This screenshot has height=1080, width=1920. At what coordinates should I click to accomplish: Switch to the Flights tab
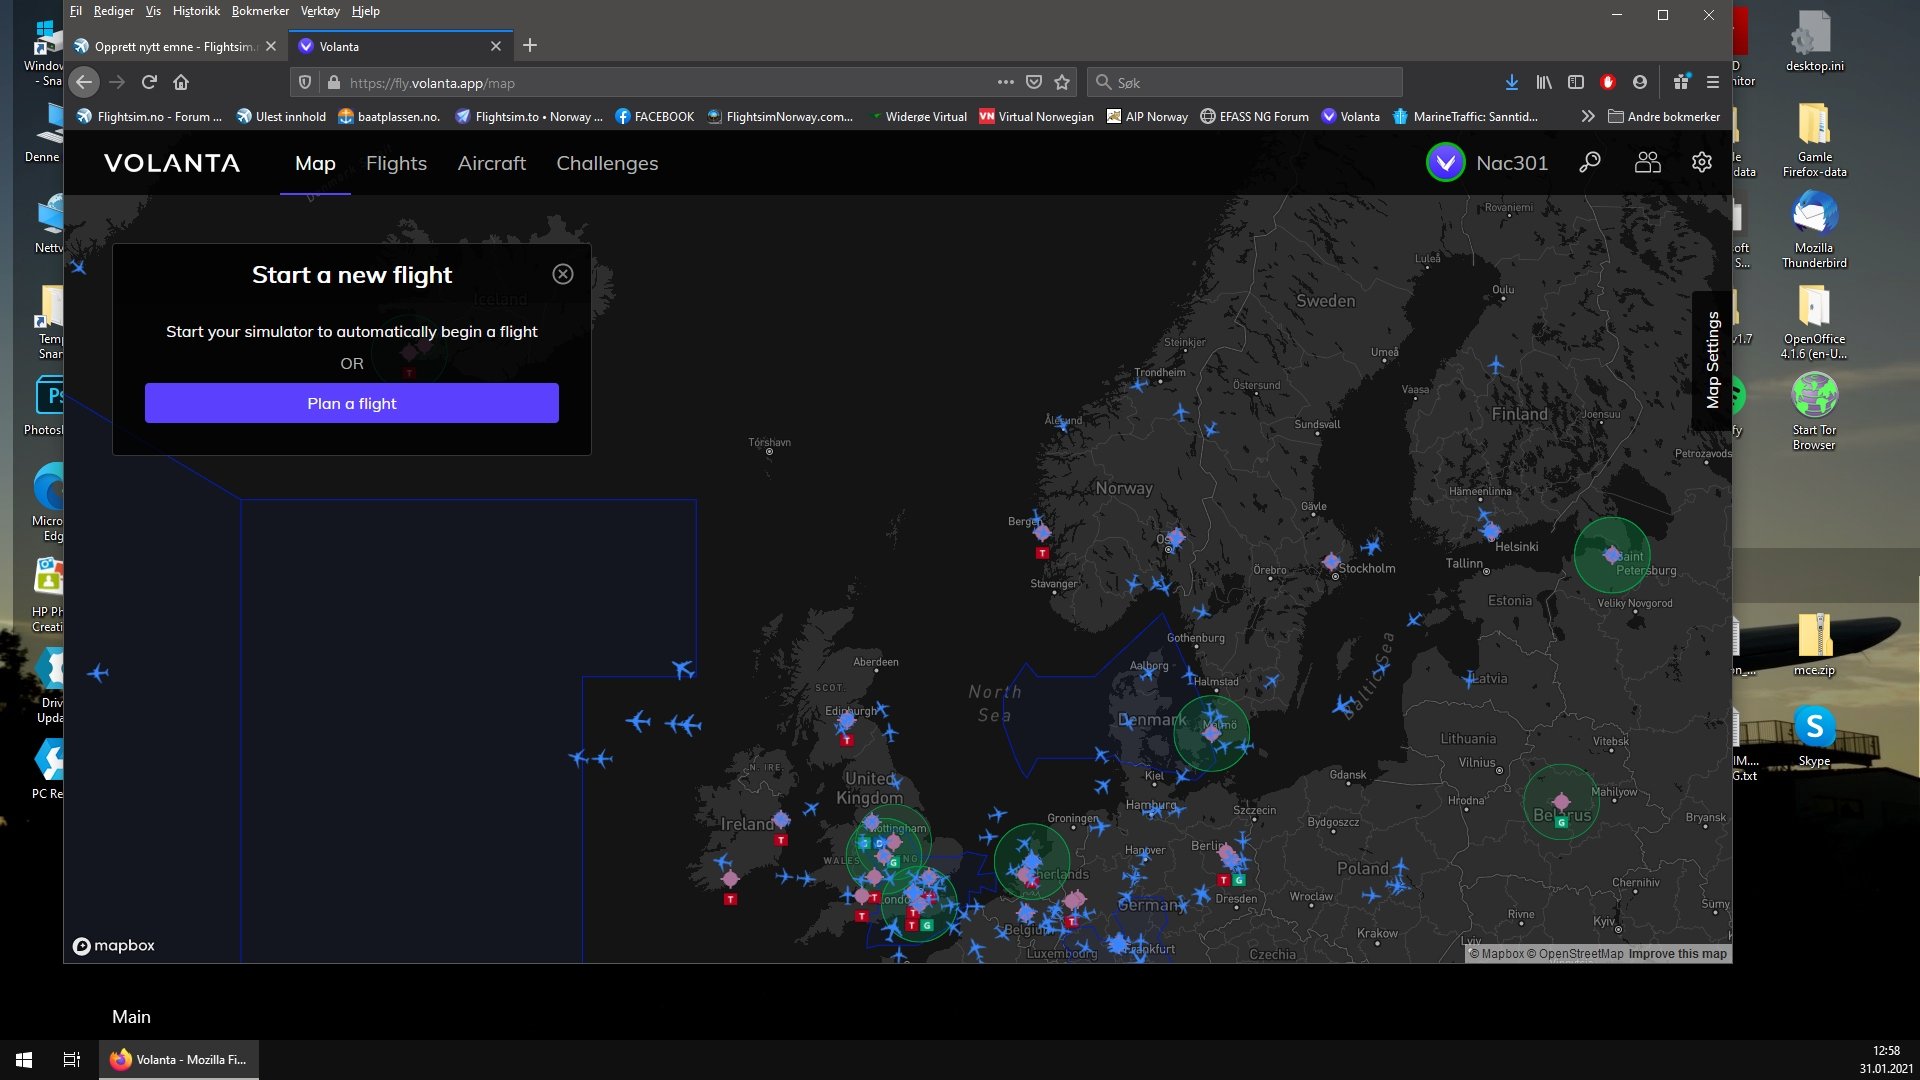[396, 163]
